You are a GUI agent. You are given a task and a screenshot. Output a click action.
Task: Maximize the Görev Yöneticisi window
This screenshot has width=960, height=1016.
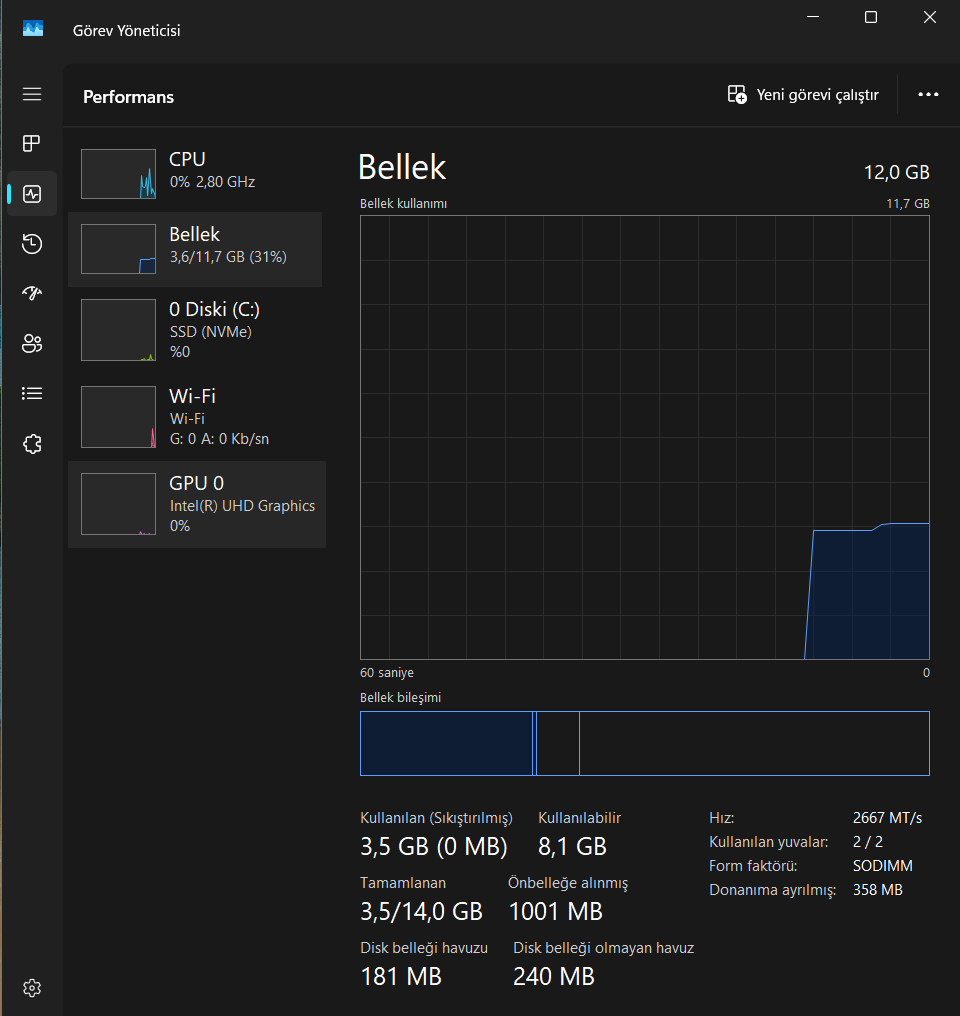[x=871, y=17]
